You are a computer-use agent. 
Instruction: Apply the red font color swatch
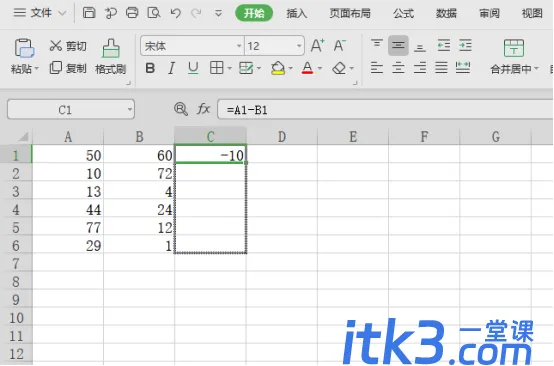pyautogui.click(x=307, y=68)
